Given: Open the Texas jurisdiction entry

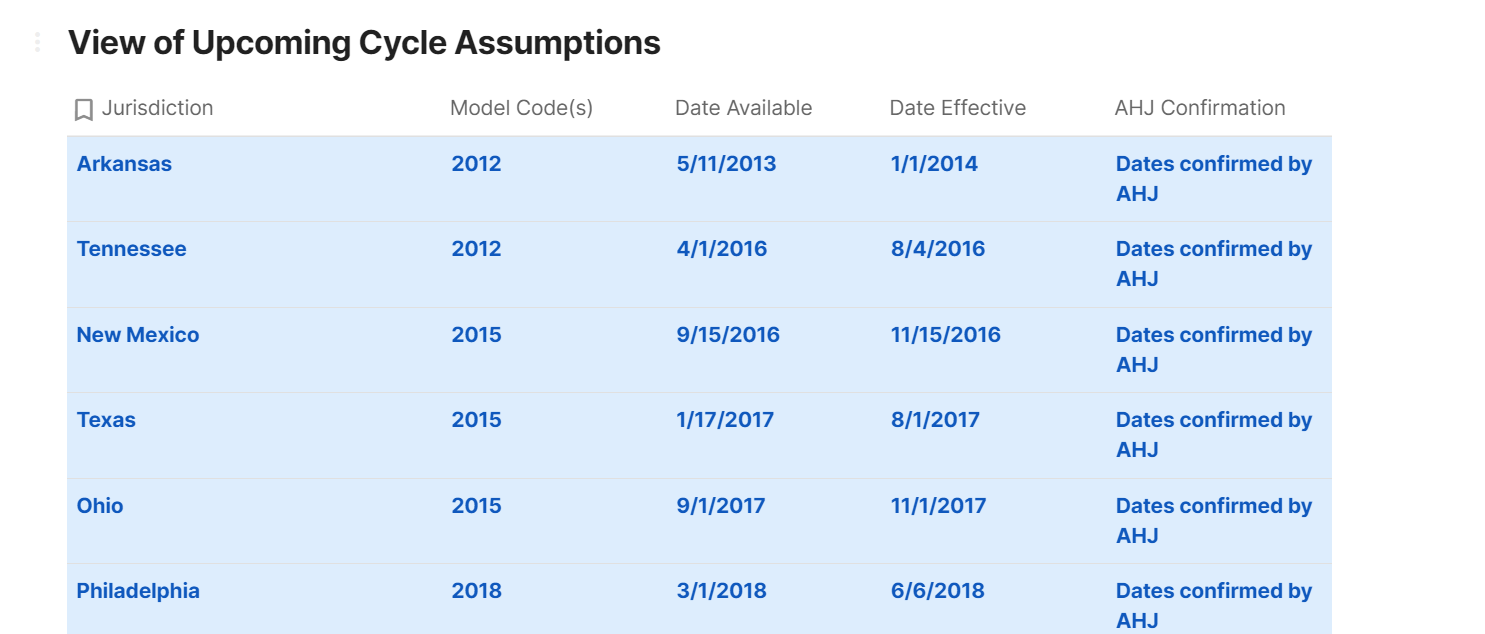Looking at the screenshot, I should [106, 420].
